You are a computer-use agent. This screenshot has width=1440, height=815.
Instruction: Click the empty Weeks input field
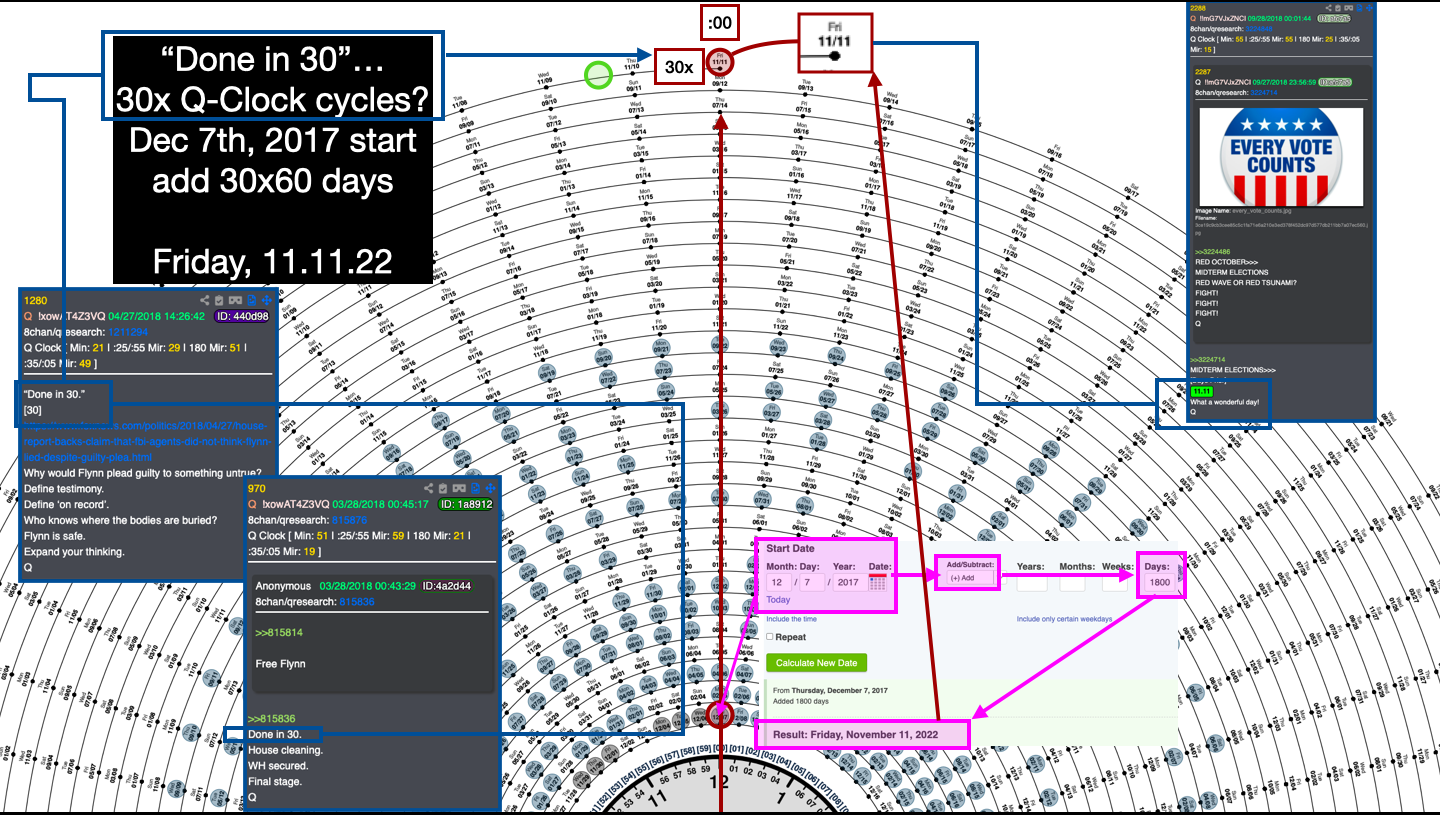pyautogui.click(x=1115, y=582)
